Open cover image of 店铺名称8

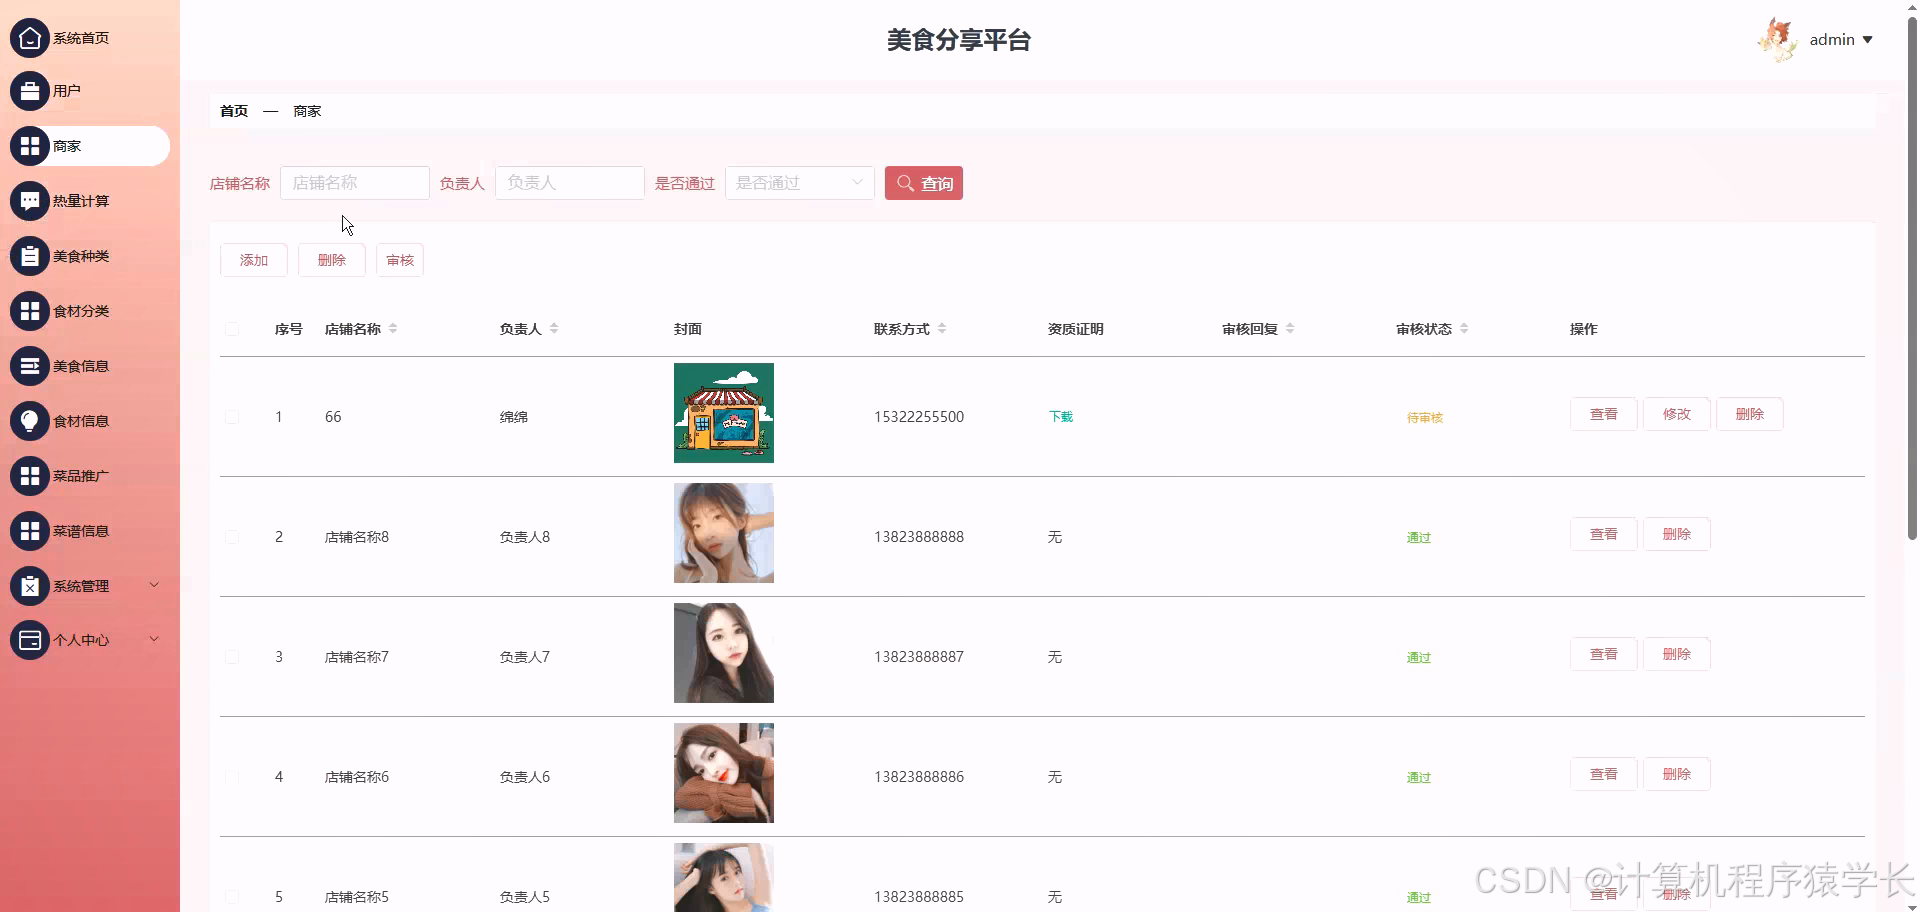click(x=724, y=533)
